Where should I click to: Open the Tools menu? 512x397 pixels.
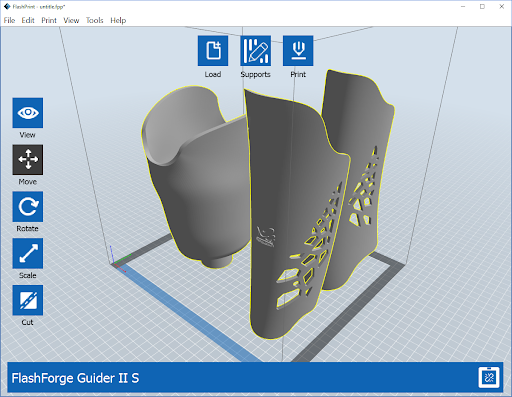click(95, 20)
